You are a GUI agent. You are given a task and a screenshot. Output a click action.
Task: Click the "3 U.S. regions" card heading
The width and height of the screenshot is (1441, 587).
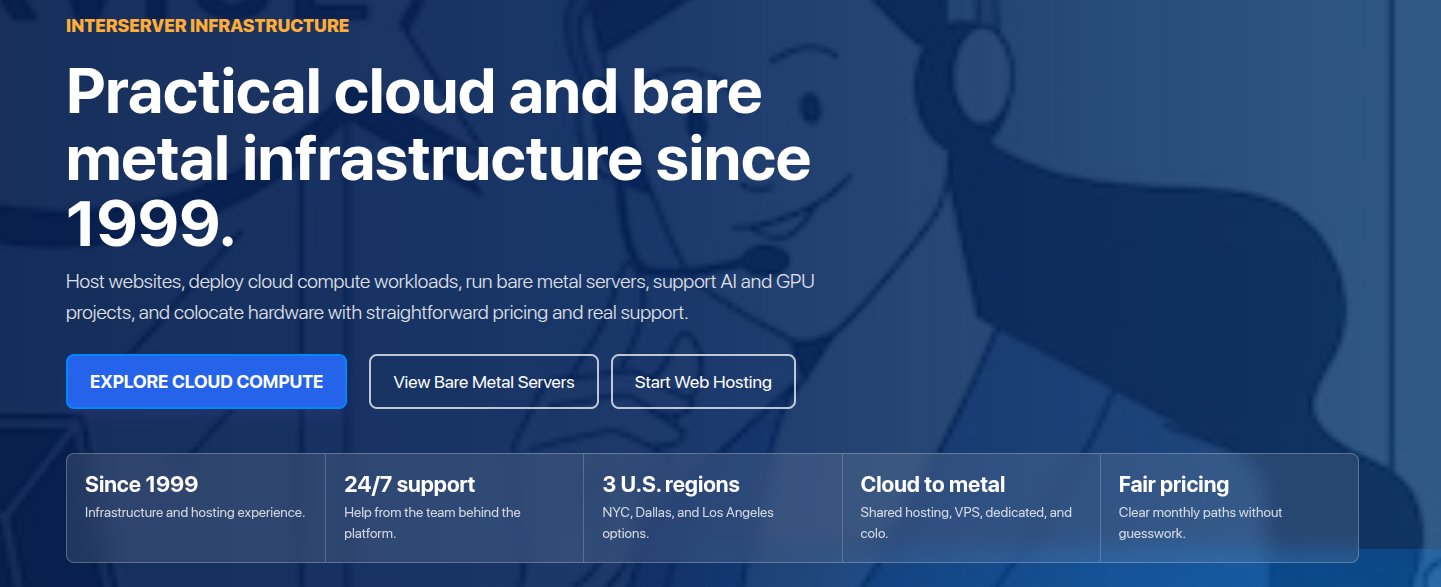coord(671,485)
